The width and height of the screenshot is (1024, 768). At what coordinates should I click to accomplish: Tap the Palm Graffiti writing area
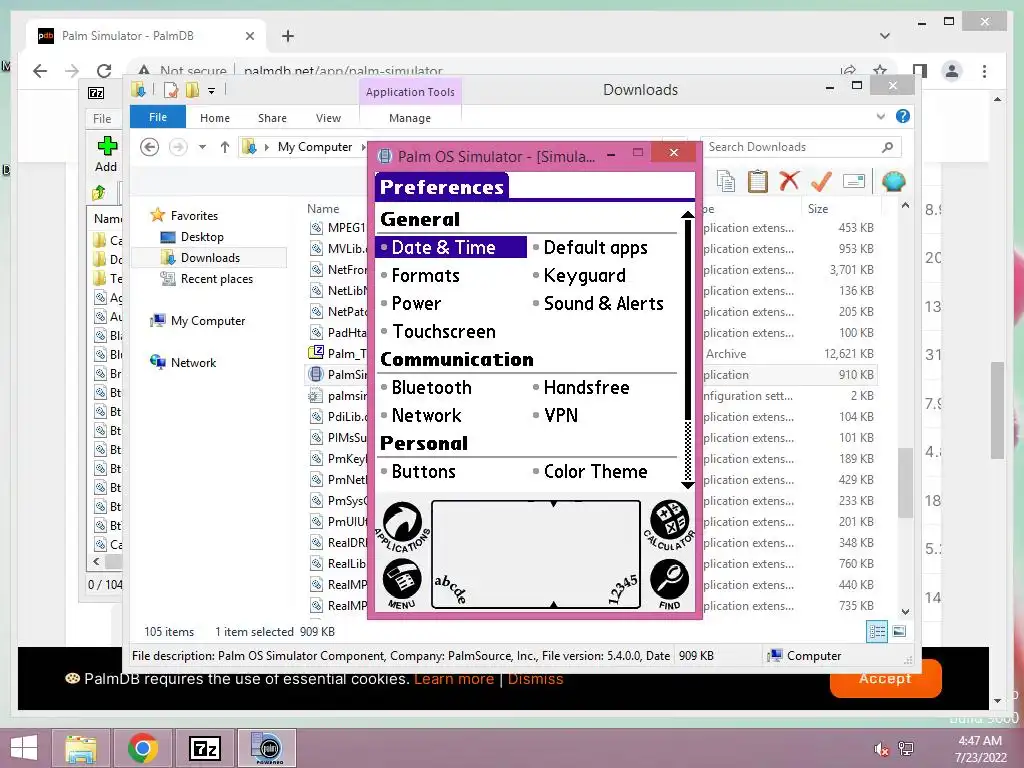(x=536, y=554)
